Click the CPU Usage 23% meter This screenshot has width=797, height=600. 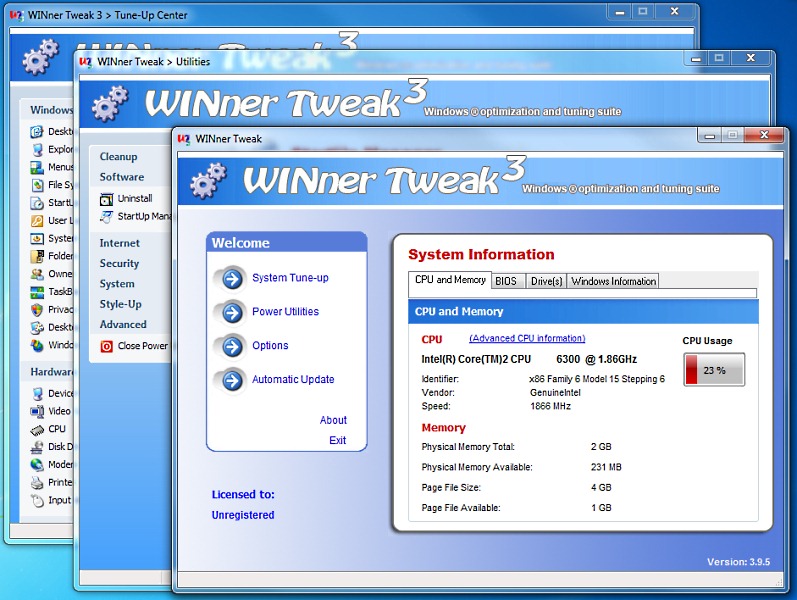click(714, 370)
